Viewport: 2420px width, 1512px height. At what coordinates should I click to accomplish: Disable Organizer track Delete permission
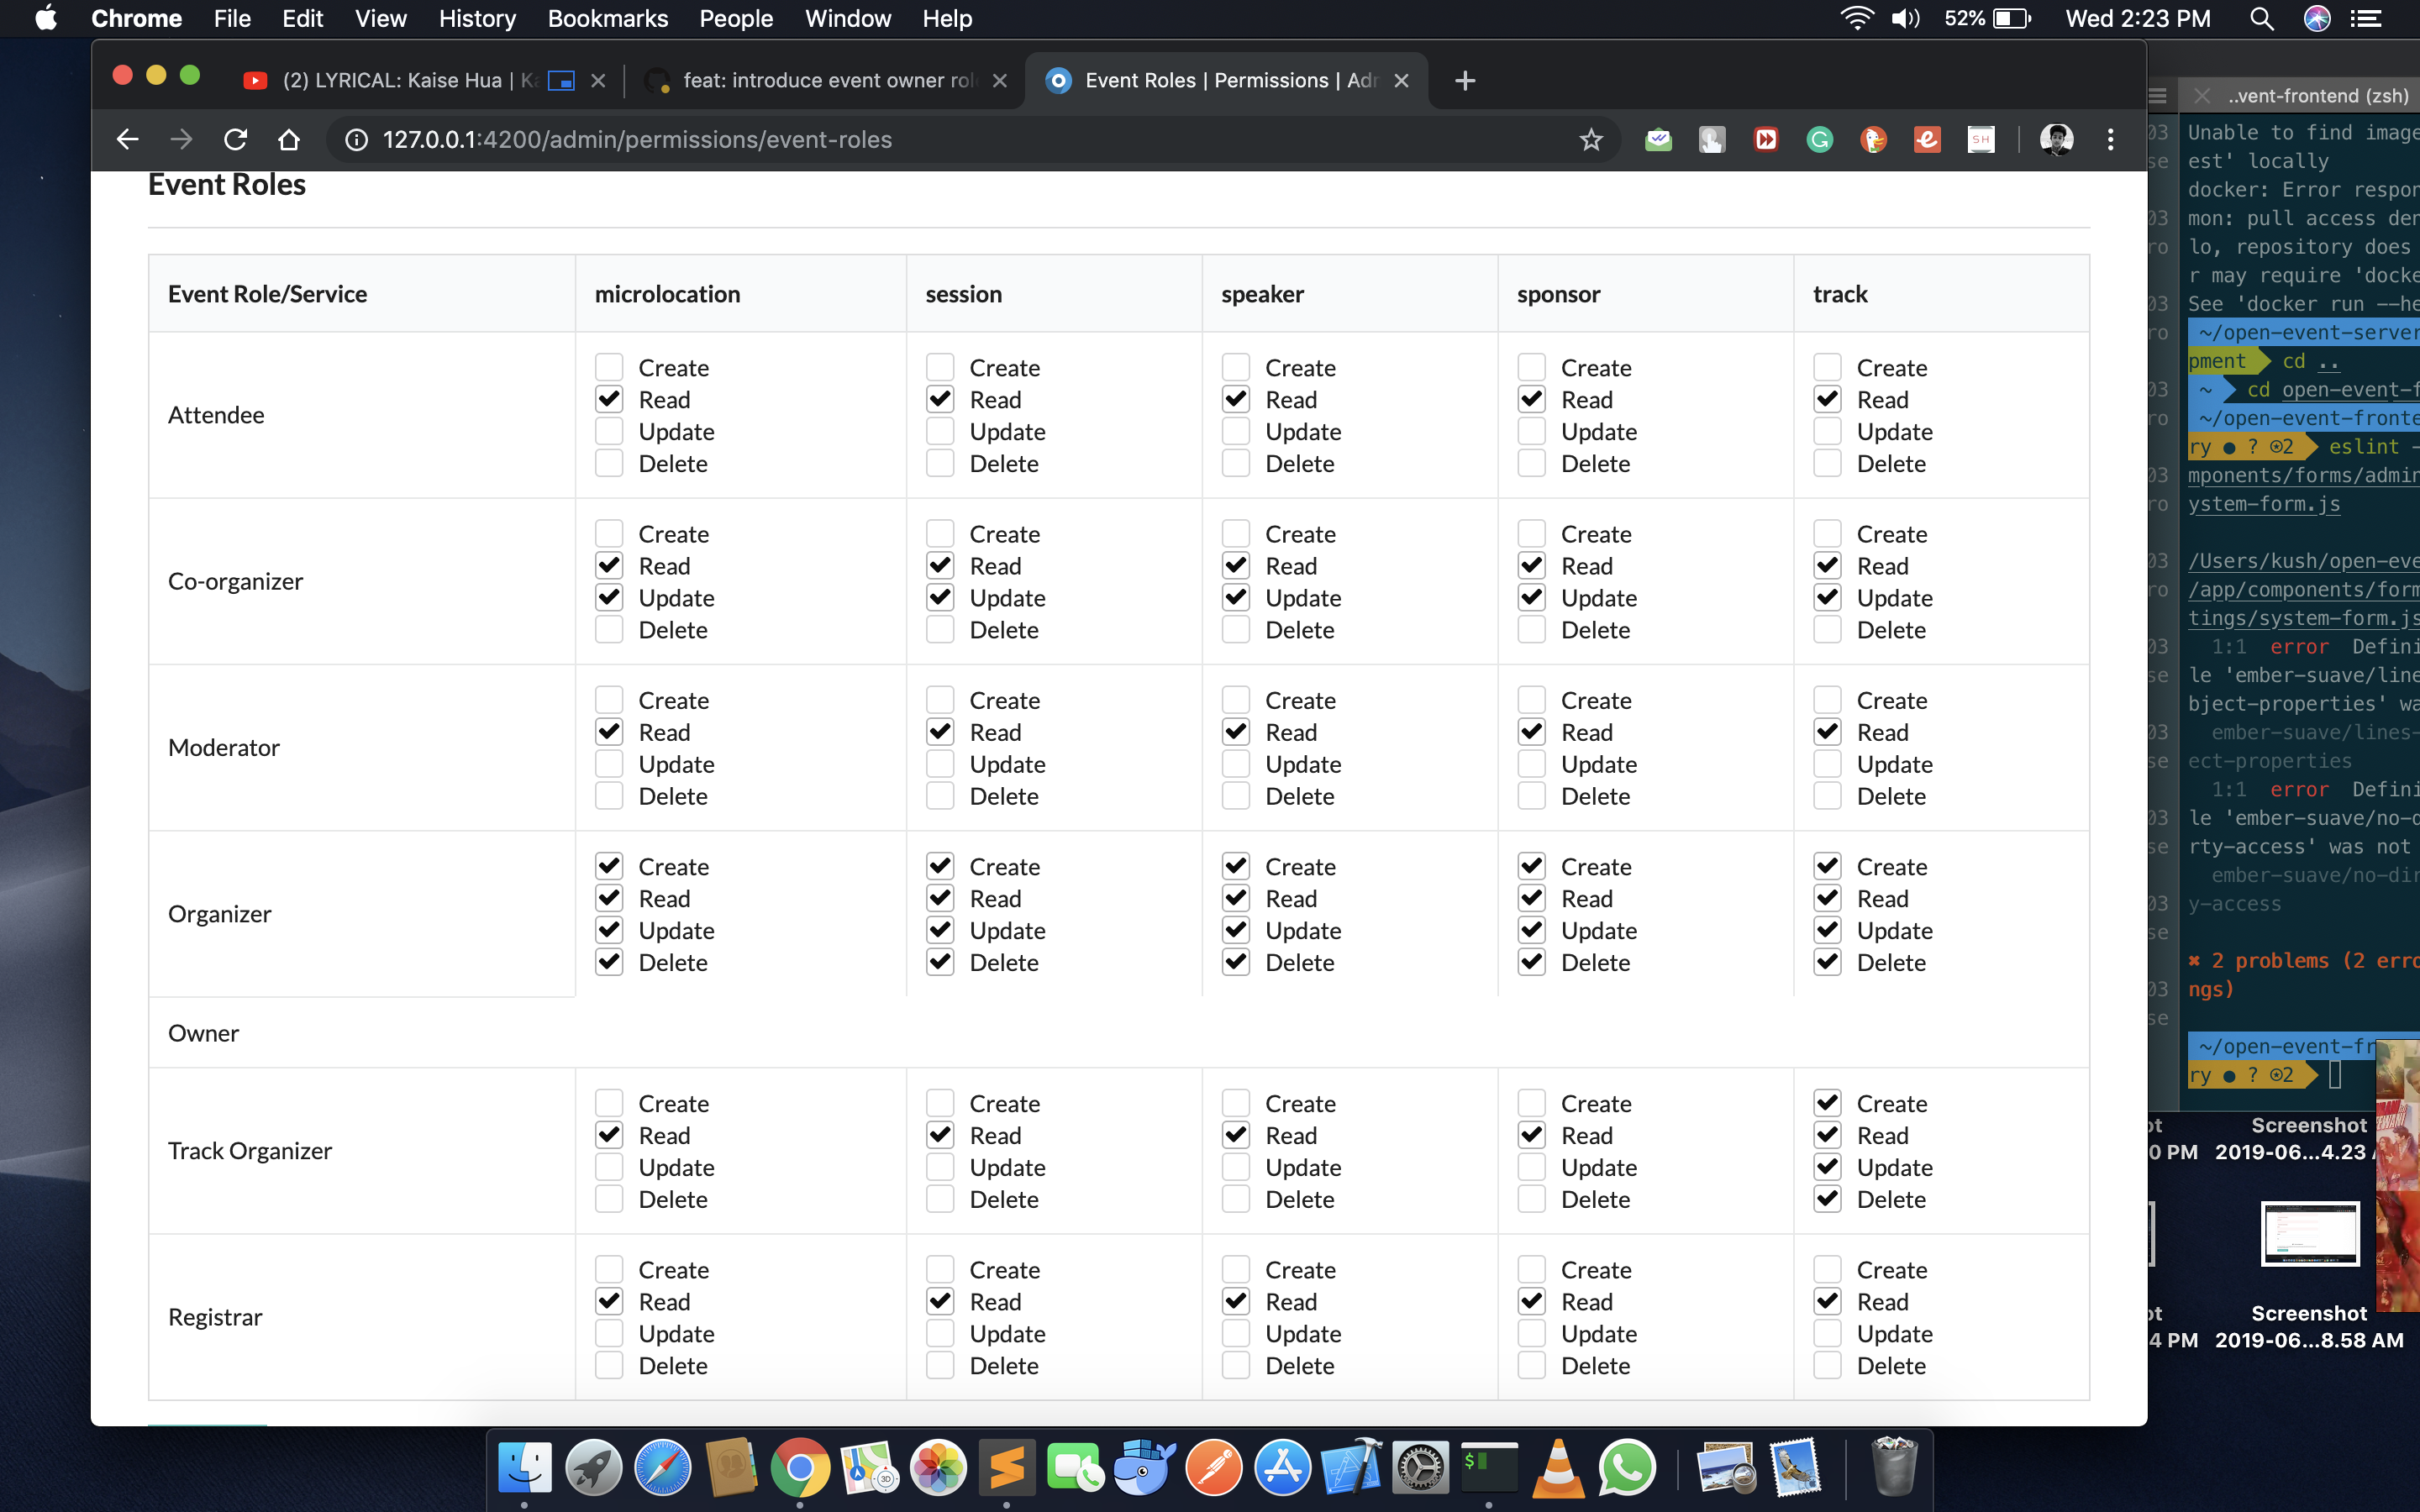(1827, 962)
